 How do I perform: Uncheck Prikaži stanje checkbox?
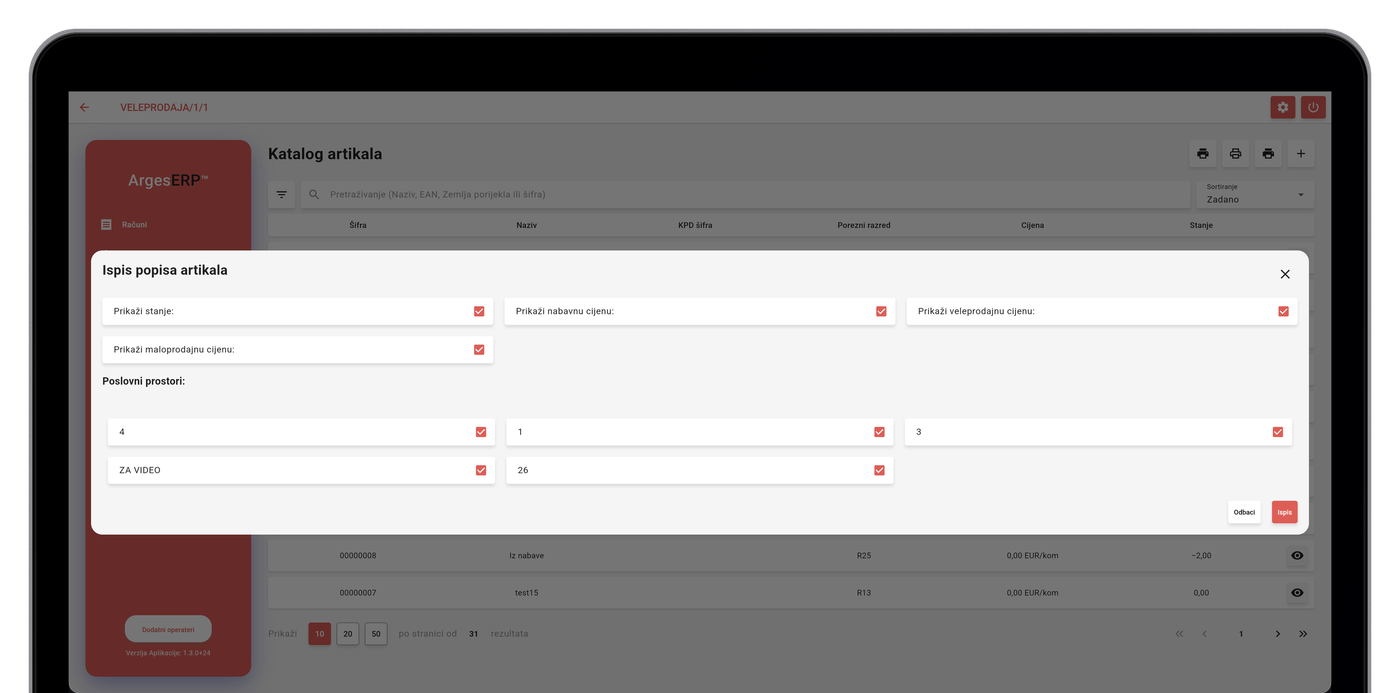click(479, 311)
